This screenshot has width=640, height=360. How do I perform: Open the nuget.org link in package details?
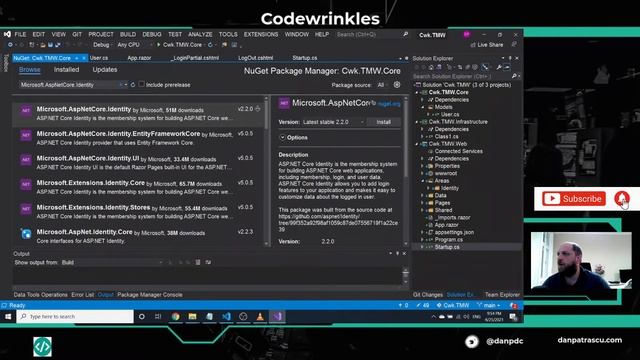pos(389,104)
